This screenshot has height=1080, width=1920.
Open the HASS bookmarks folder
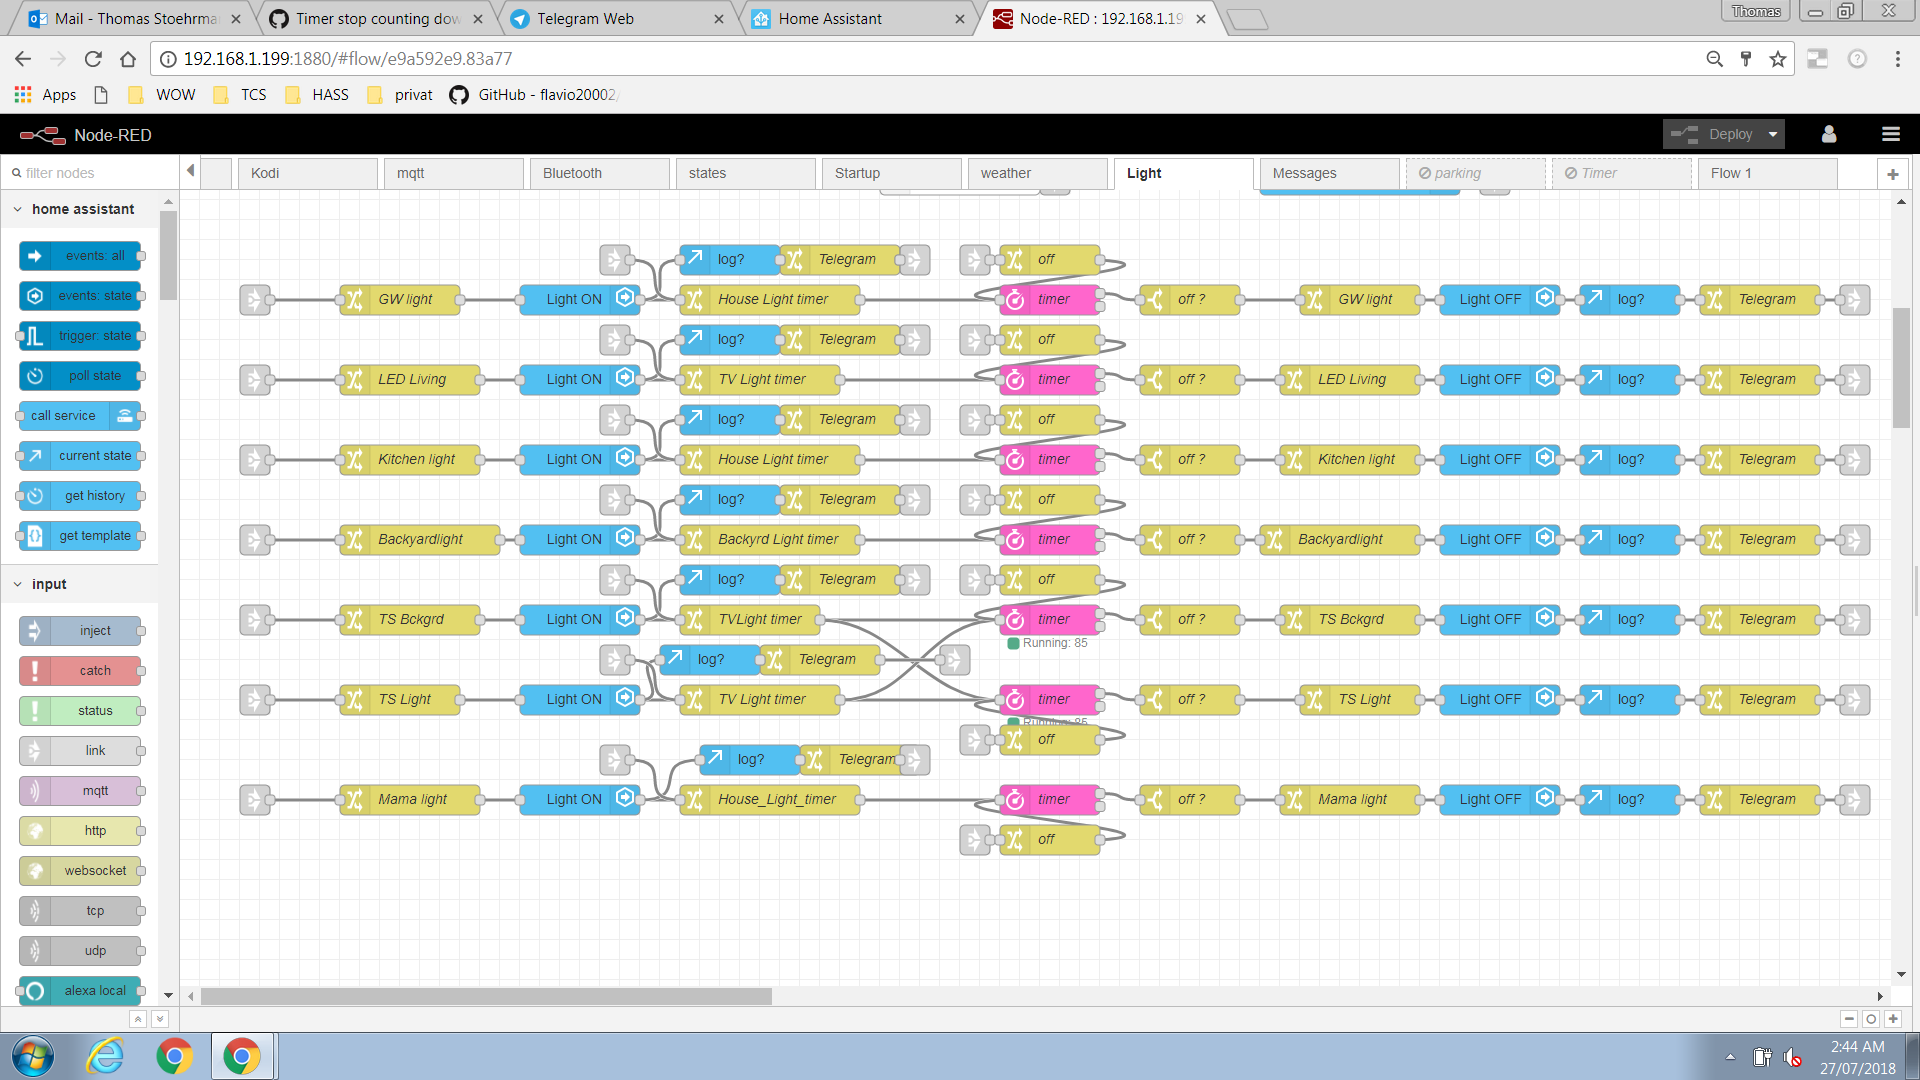(x=317, y=95)
